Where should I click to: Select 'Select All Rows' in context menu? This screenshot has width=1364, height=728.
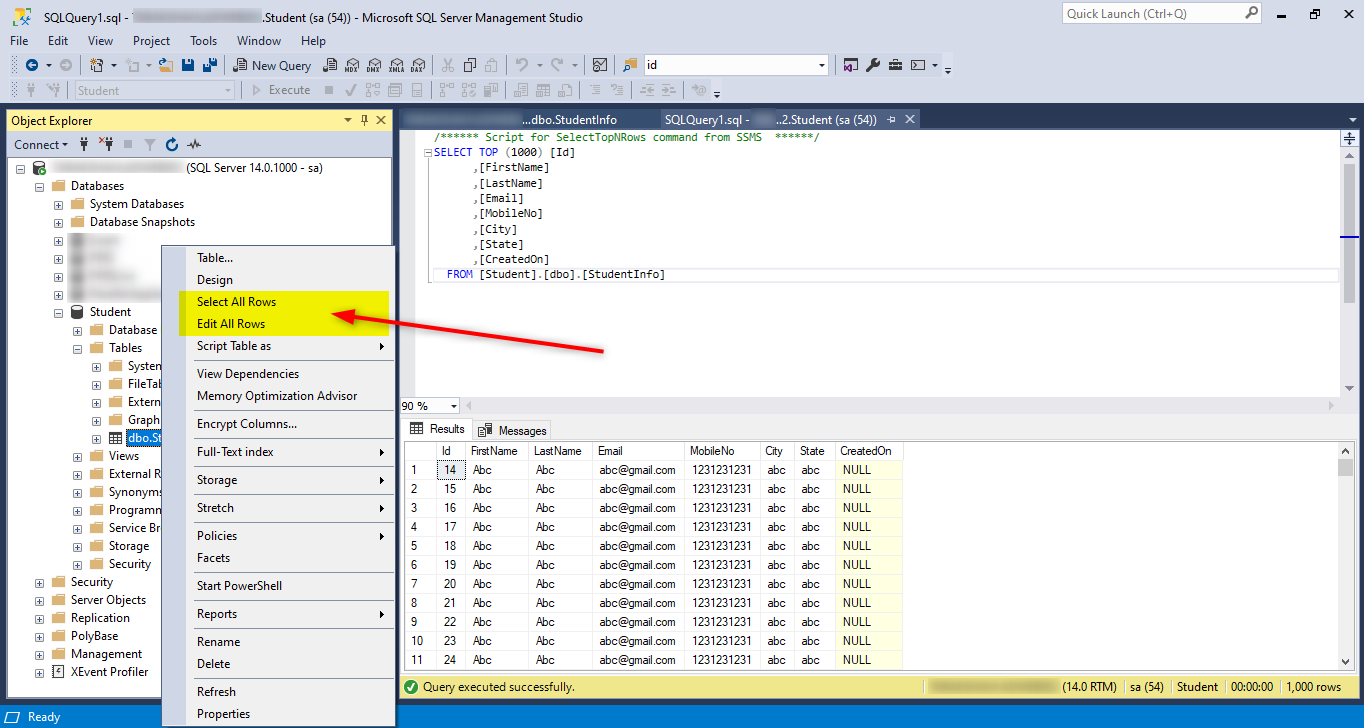click(x=237, y=301)
